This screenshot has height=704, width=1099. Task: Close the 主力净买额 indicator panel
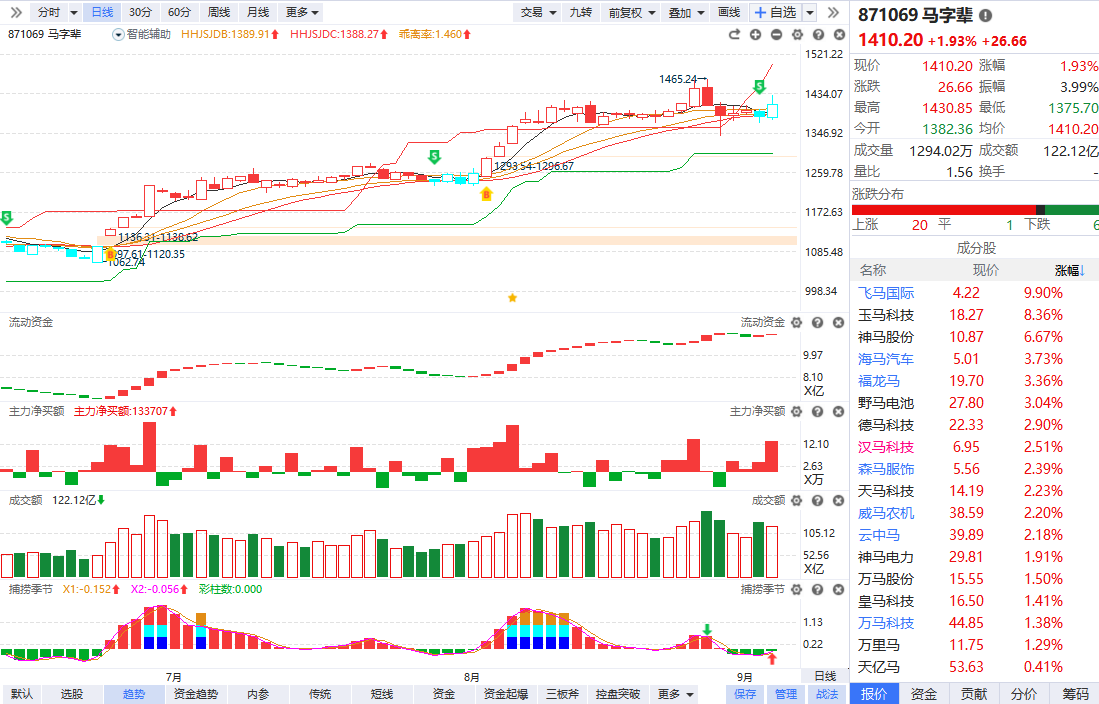[838, 412]
